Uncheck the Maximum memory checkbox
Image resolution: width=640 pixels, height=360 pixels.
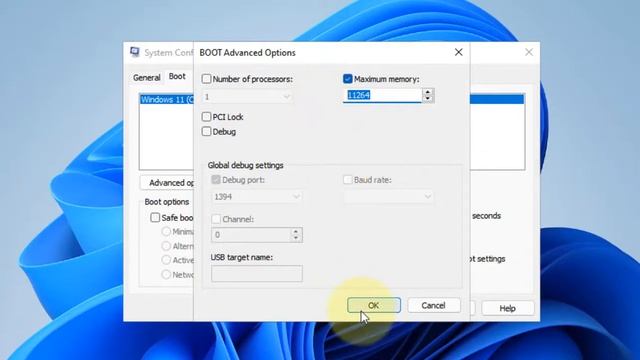coord(347,79)
